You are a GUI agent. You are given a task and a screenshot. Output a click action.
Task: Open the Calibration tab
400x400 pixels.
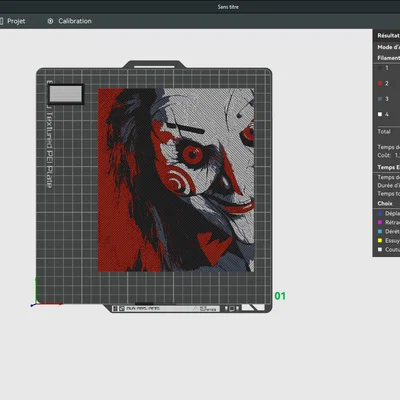[x=70, y=21]
